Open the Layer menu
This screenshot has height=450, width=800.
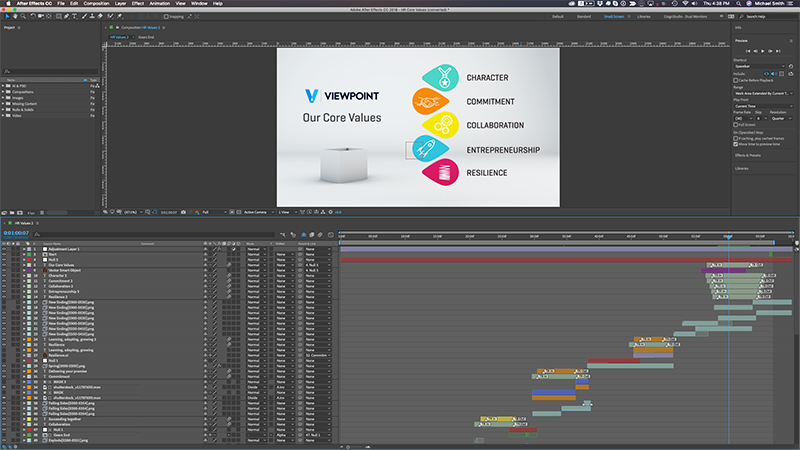(x=120, y=3)
